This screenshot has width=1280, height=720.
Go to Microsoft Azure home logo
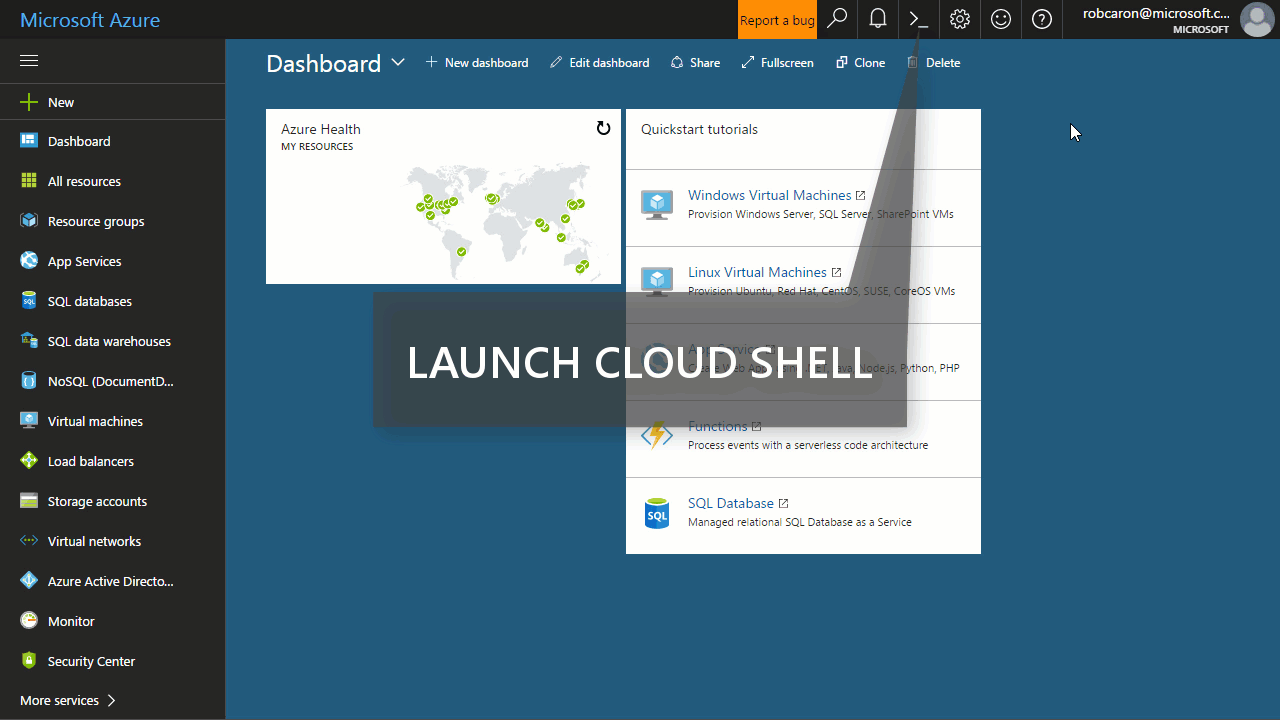click(90, 20)
